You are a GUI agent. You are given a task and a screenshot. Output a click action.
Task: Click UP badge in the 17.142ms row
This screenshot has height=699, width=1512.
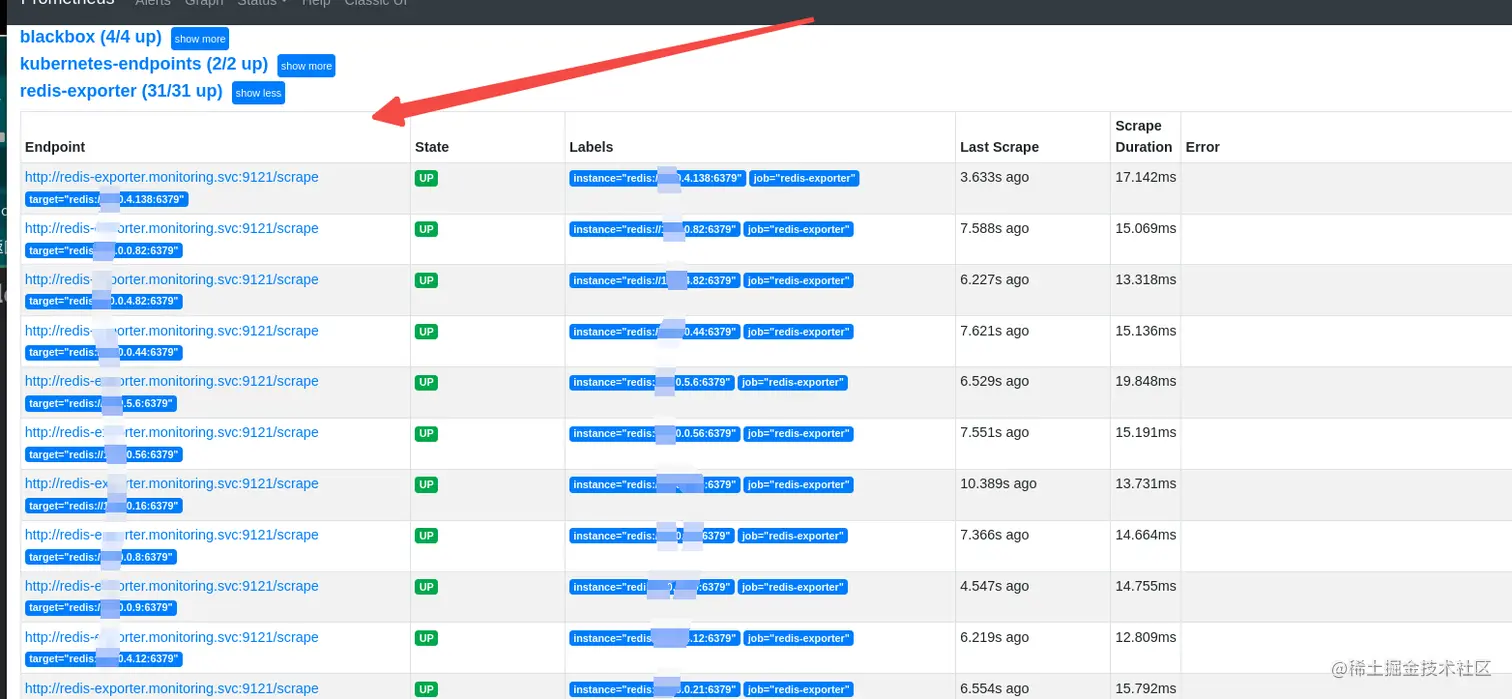click(x=427, y=178)
